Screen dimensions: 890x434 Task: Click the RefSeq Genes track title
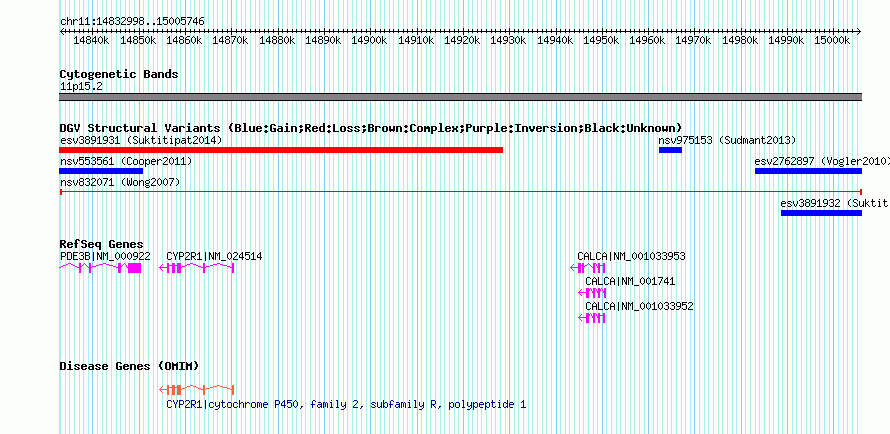coord(102,244)
